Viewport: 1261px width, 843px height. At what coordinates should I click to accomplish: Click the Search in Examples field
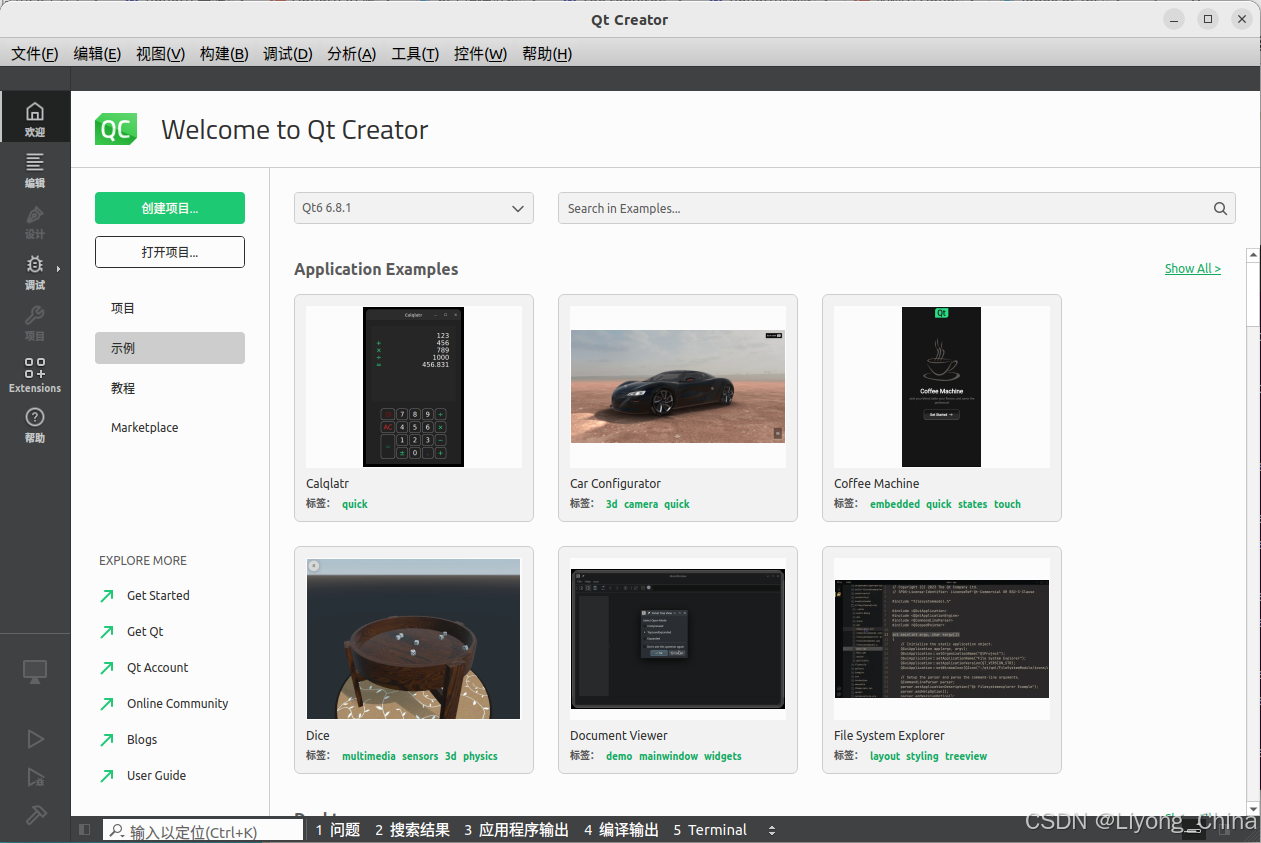tap(896, 208)
